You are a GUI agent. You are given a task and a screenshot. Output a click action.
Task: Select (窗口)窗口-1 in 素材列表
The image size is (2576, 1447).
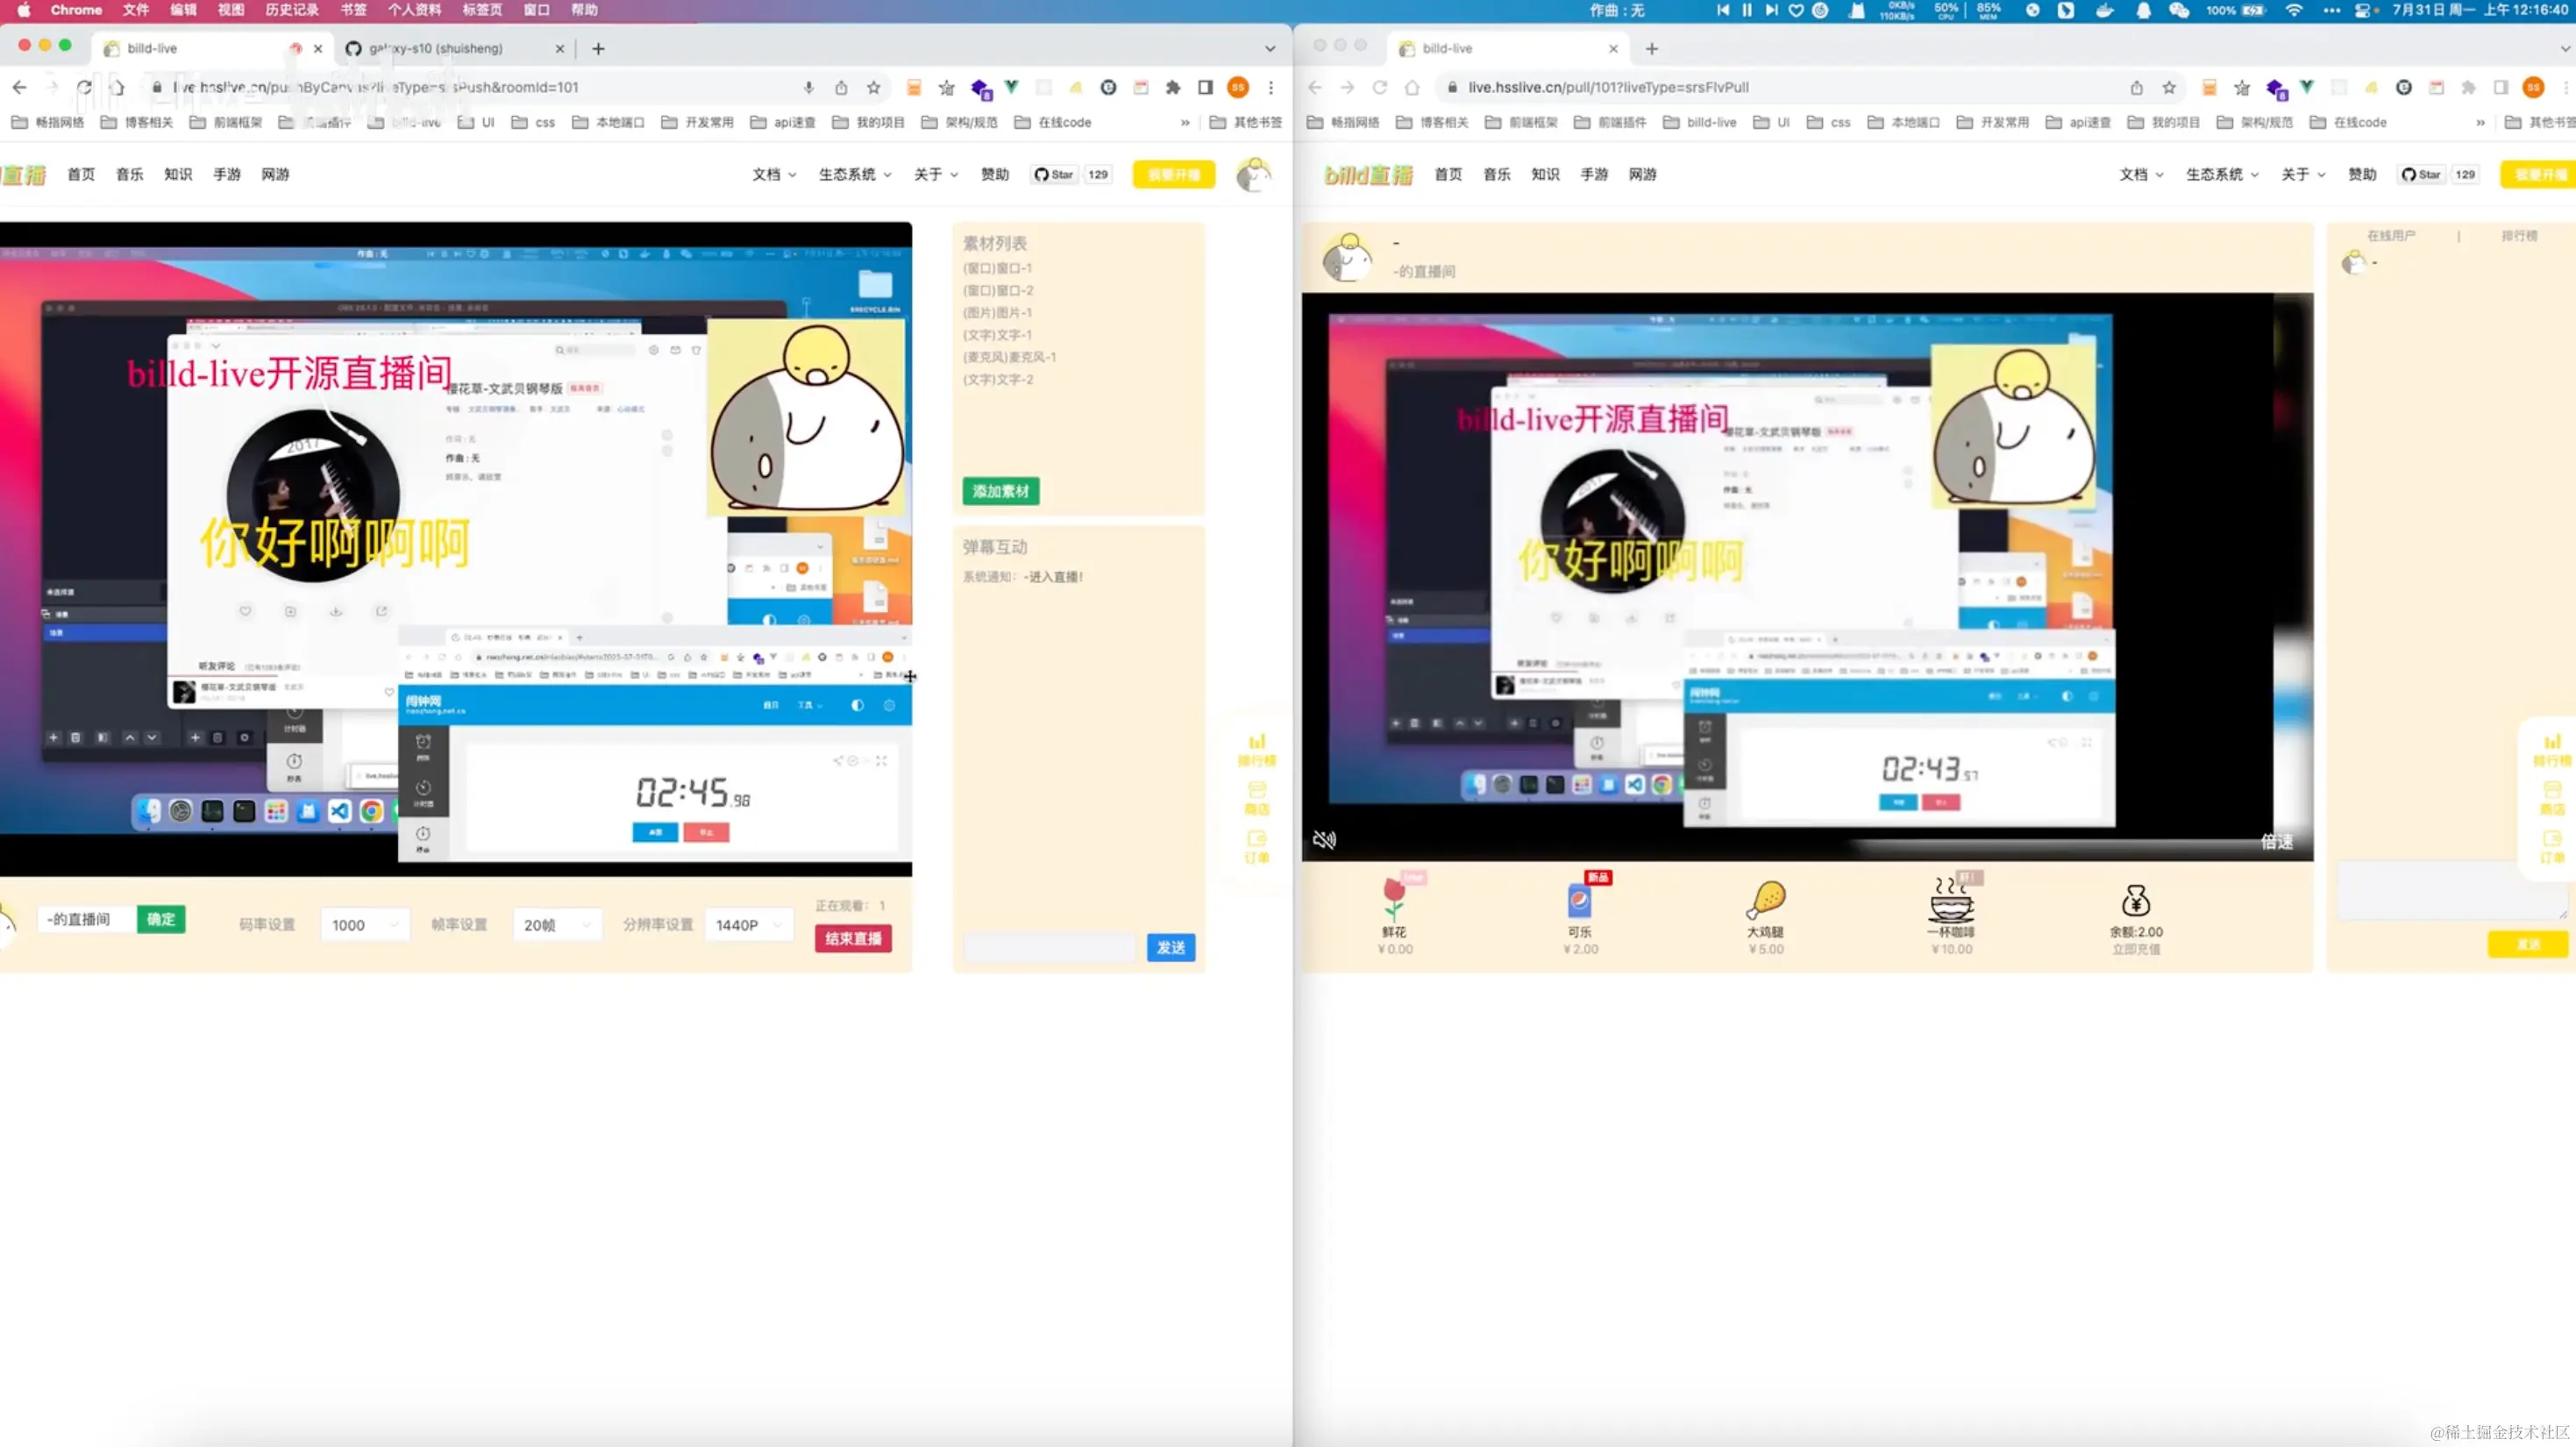pyautogui.click(x=997, y=268)
